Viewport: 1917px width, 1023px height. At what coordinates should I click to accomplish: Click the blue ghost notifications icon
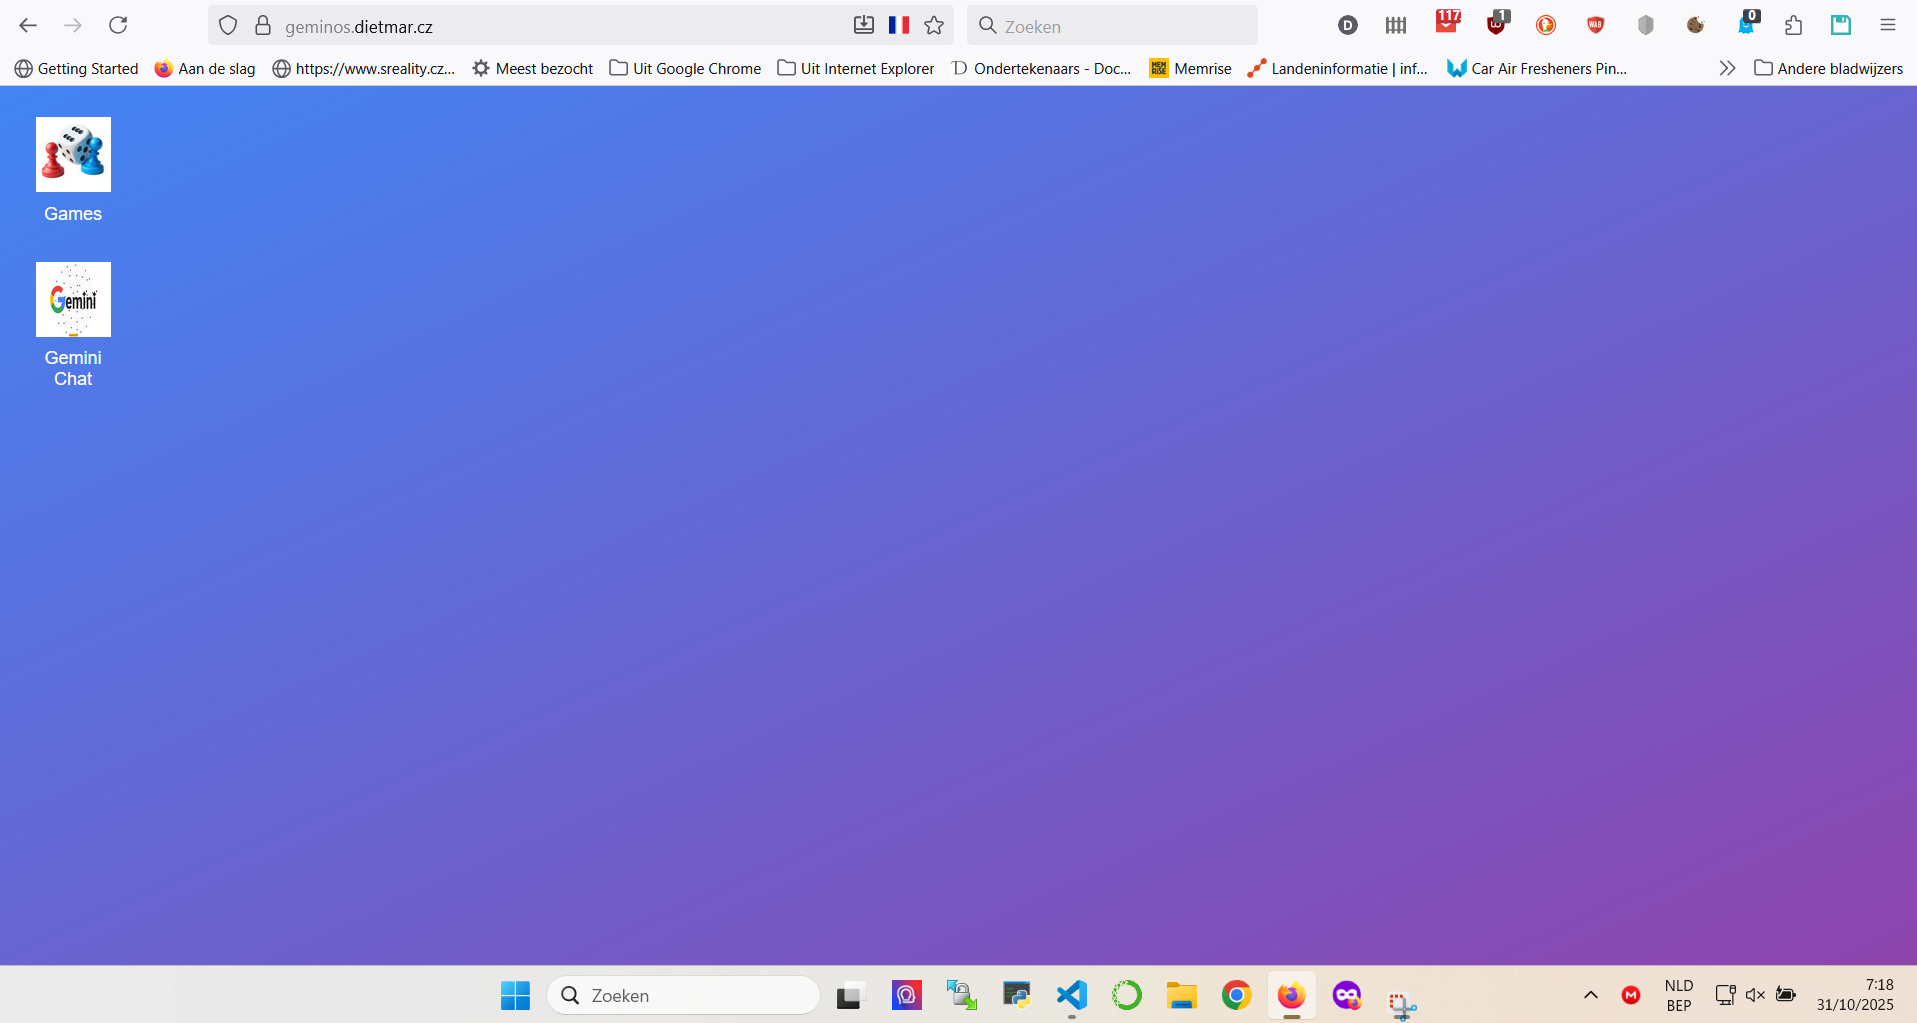pyautogui.click(x=1747, y=26)
